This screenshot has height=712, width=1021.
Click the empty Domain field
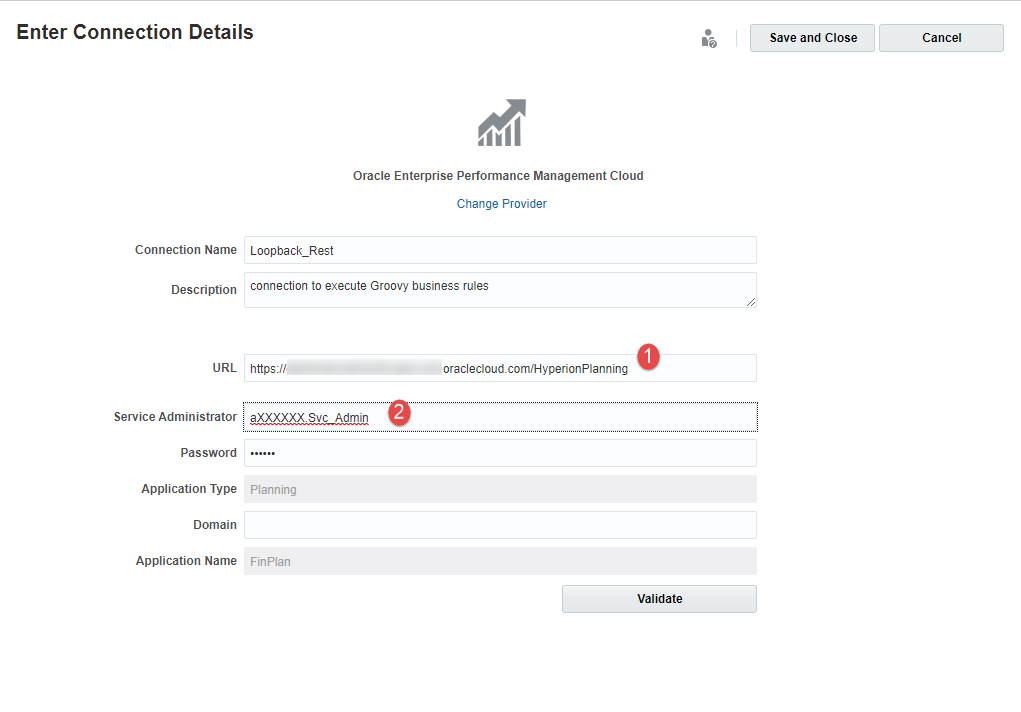point(500,524)
